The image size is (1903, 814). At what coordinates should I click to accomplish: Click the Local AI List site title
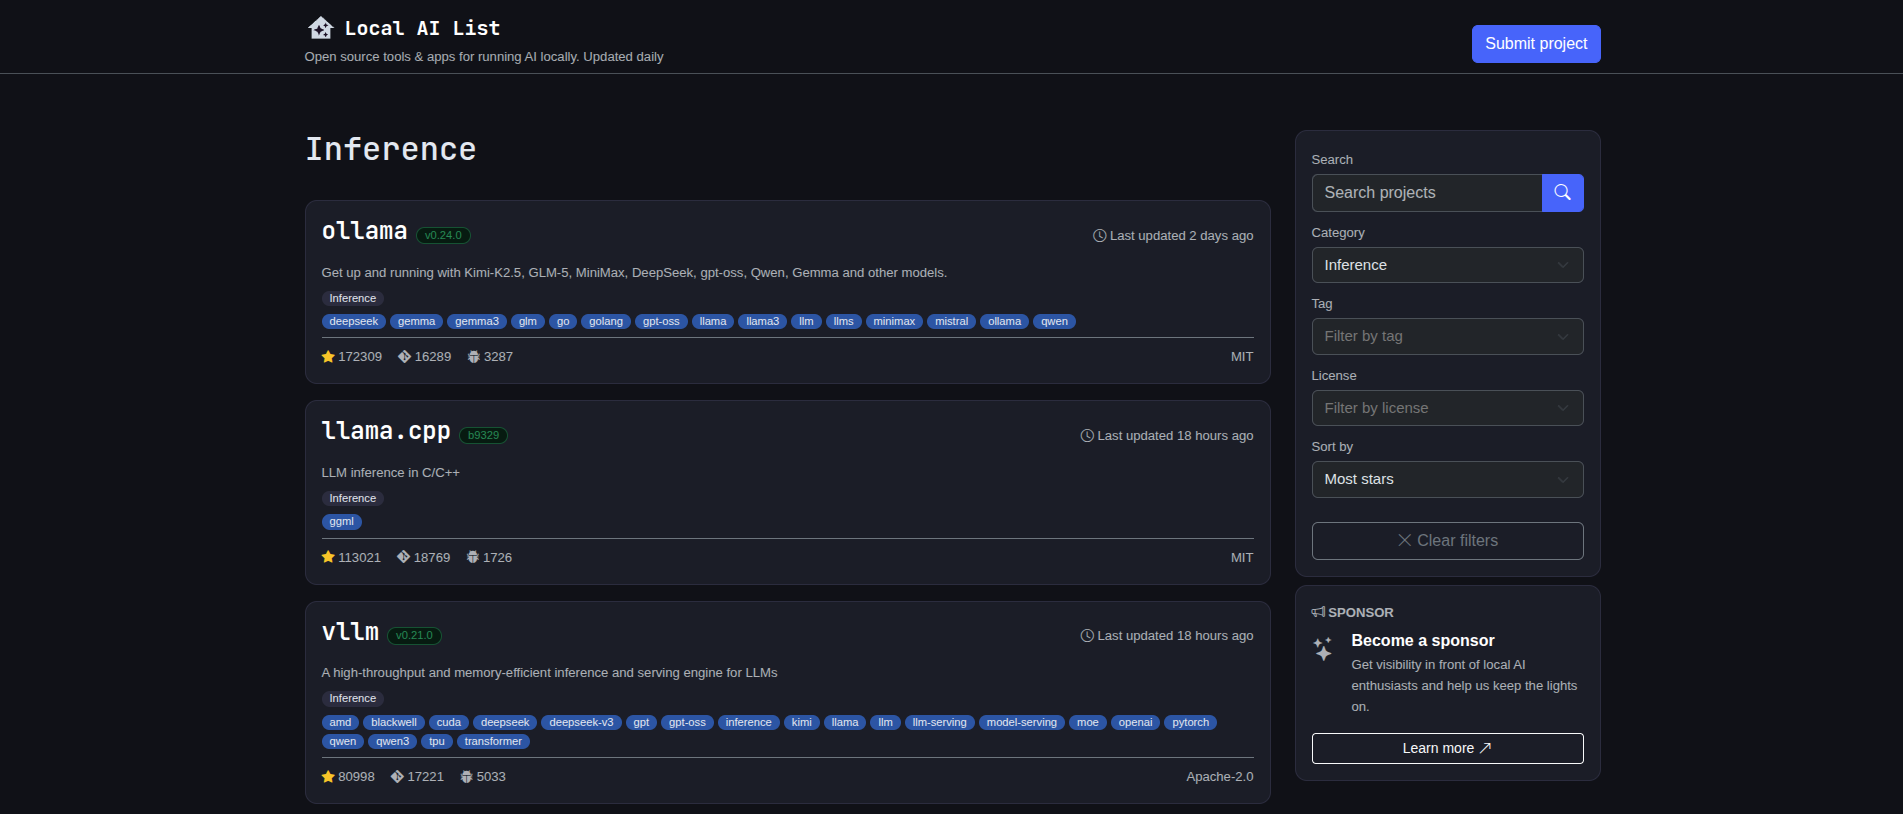coord(422,28)
